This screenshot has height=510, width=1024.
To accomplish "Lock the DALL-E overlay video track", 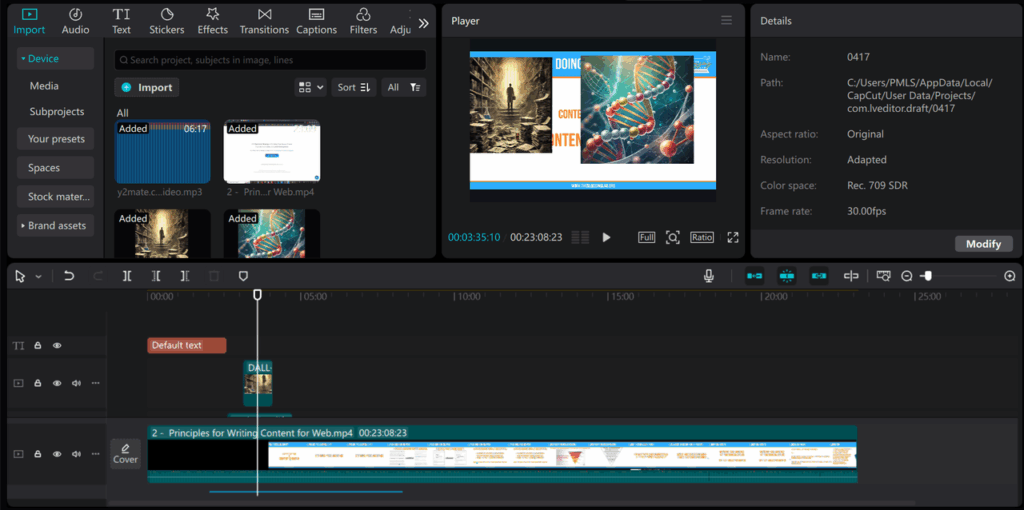I will (38, 383).
